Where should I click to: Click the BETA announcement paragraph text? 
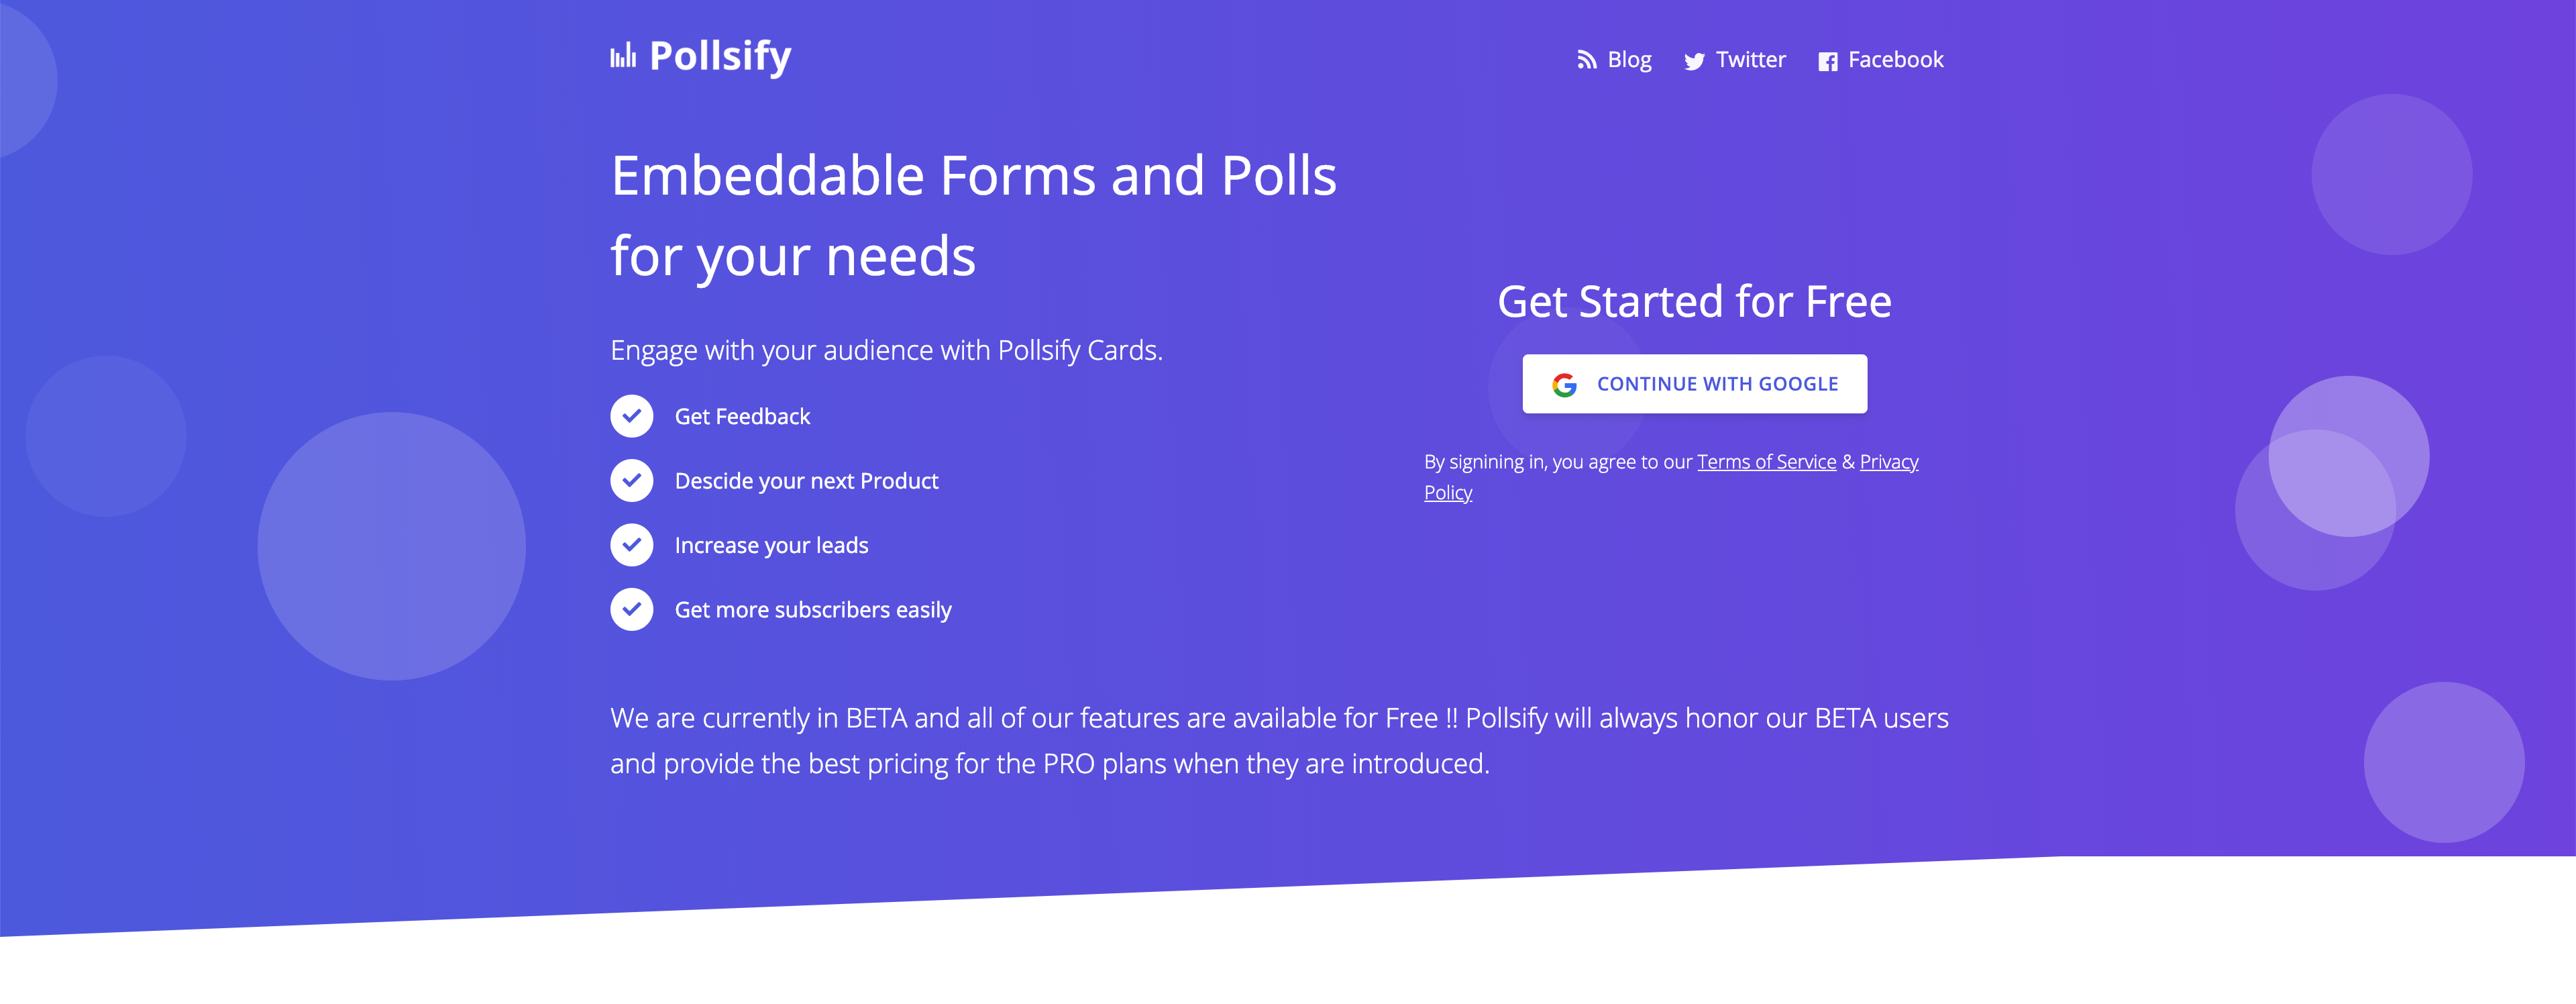coord(1280,740)
